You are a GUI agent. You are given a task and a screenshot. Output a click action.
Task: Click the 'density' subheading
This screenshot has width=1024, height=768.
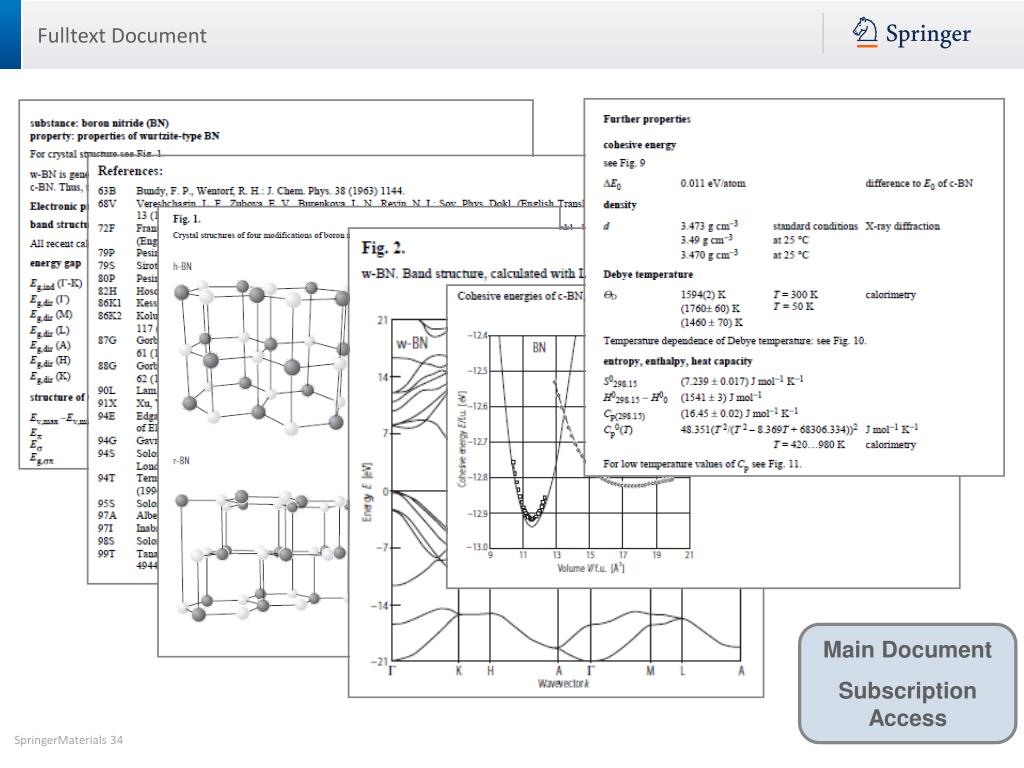[x=620, y=204]
